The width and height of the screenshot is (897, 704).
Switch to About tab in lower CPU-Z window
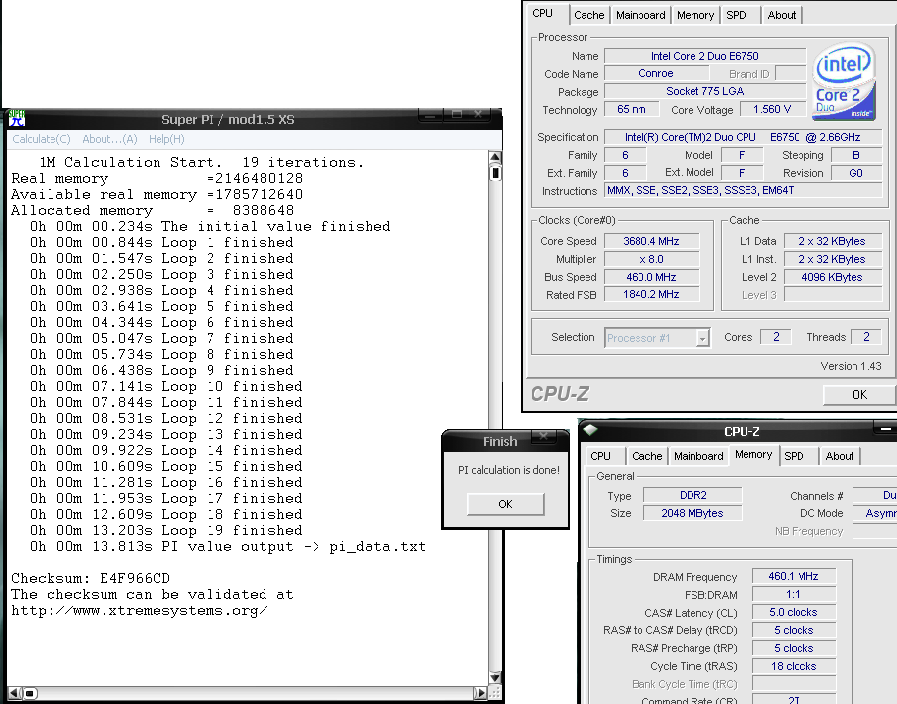point(839,456)
